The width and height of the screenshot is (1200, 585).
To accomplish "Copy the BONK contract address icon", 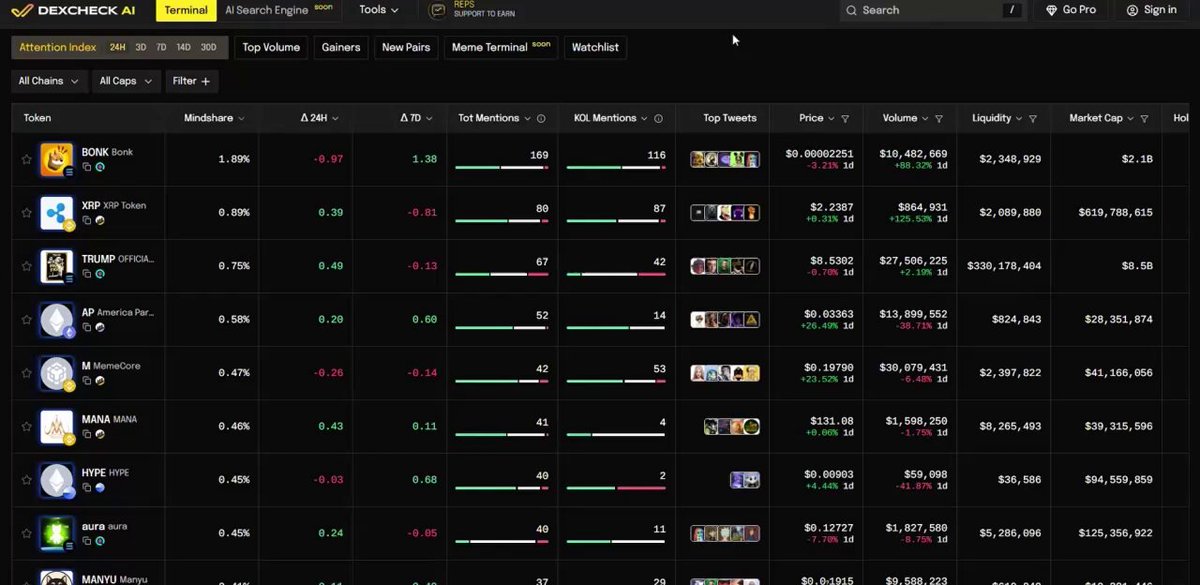I will [87, 167].
